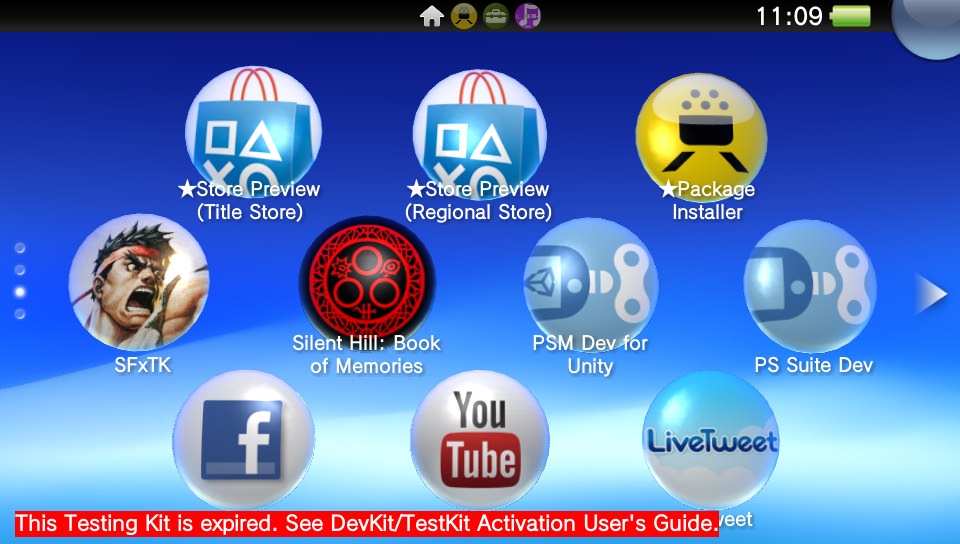The width and height of the screenshot is (960, 544).
Task: Tap the 'PS Suite Dev' label
Action: [813, 365]
